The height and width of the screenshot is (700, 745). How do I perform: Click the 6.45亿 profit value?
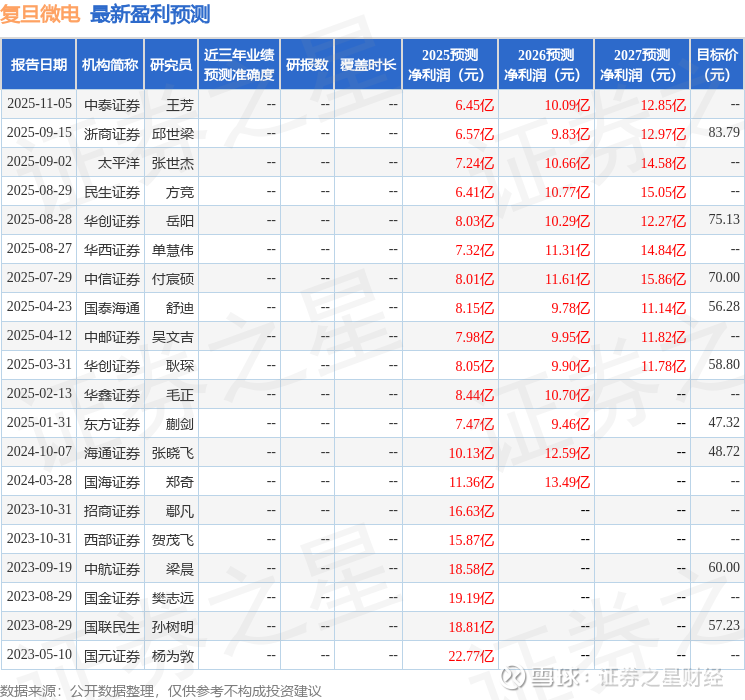tap(475, 105)
